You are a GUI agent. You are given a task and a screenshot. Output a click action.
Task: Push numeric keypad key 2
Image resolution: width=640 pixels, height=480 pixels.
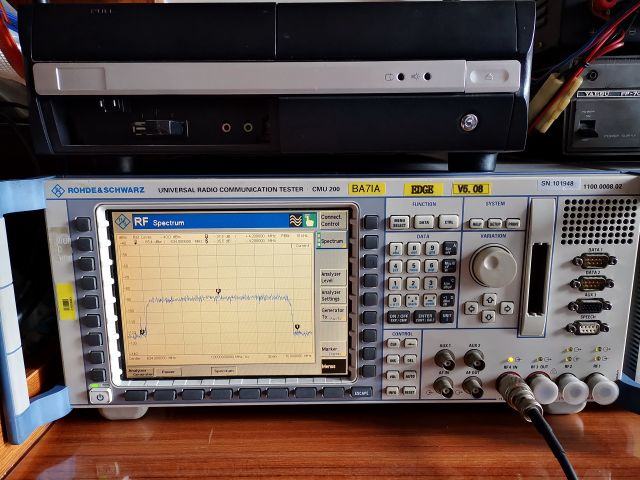pos(413,284)
